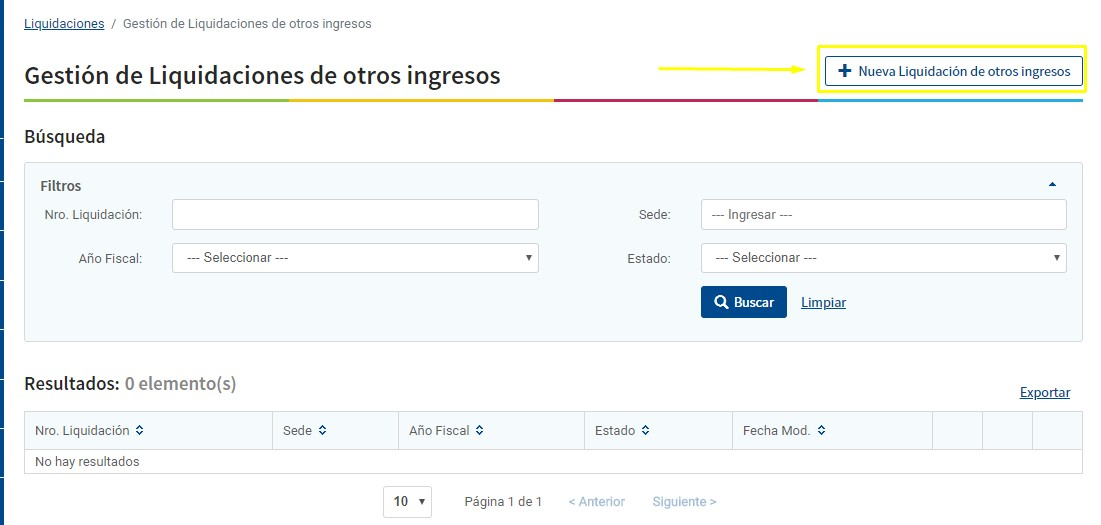The width and height of the screenshot is (1101, 525).
Task: Open the Estado dropdown
Action: tap(883, 258)
